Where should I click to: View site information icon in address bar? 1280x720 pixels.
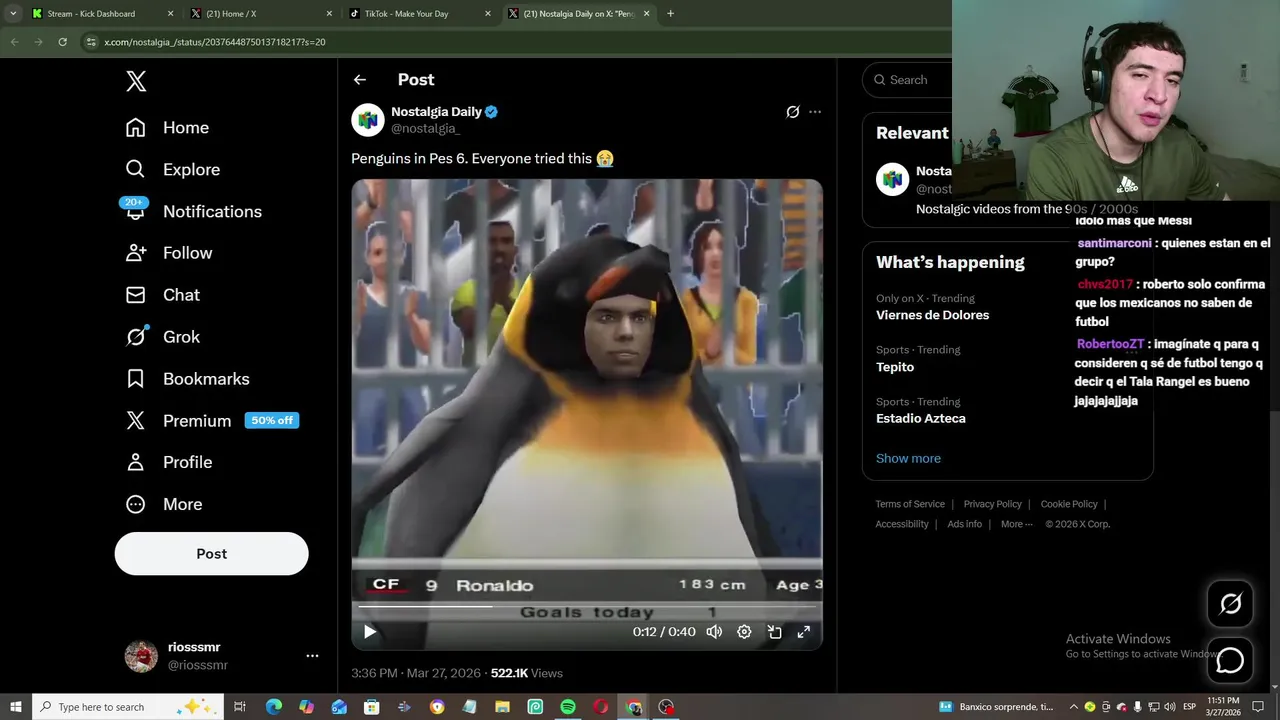(x=91, y=42)
